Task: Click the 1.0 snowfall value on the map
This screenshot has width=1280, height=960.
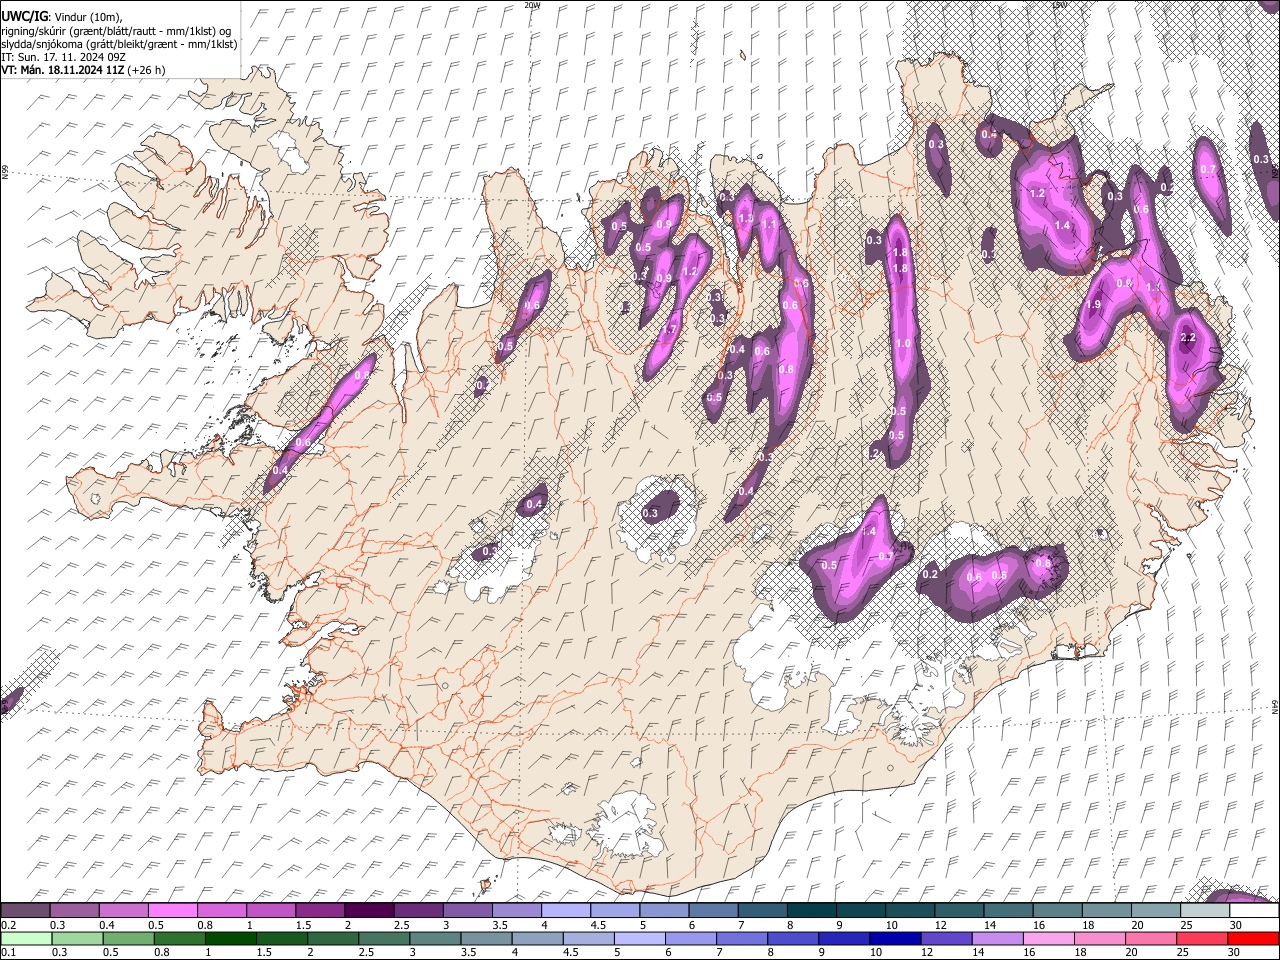Action: tap(903, 343)
